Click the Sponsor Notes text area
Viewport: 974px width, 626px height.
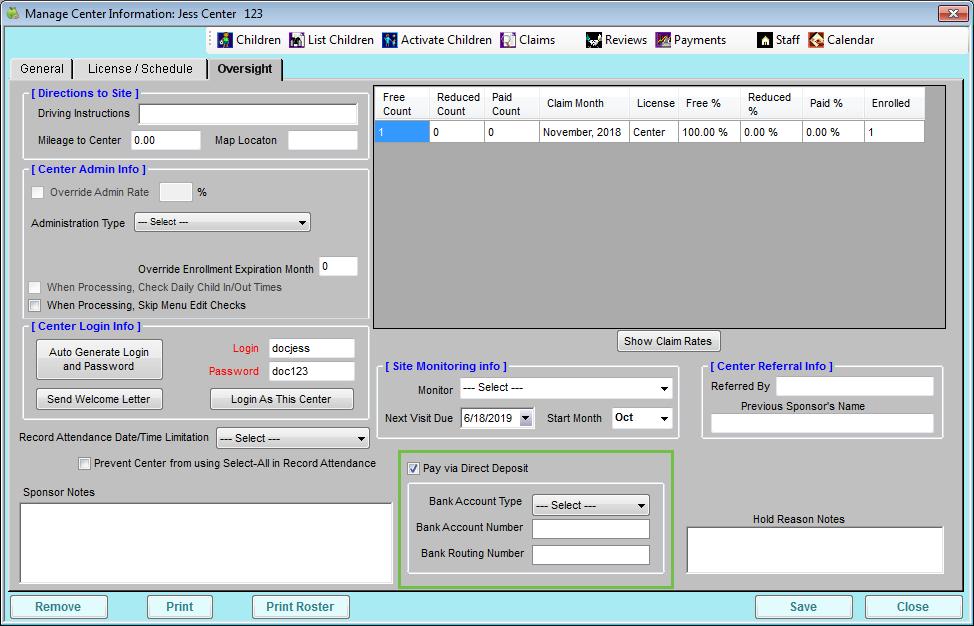click(x=206, y=543)
